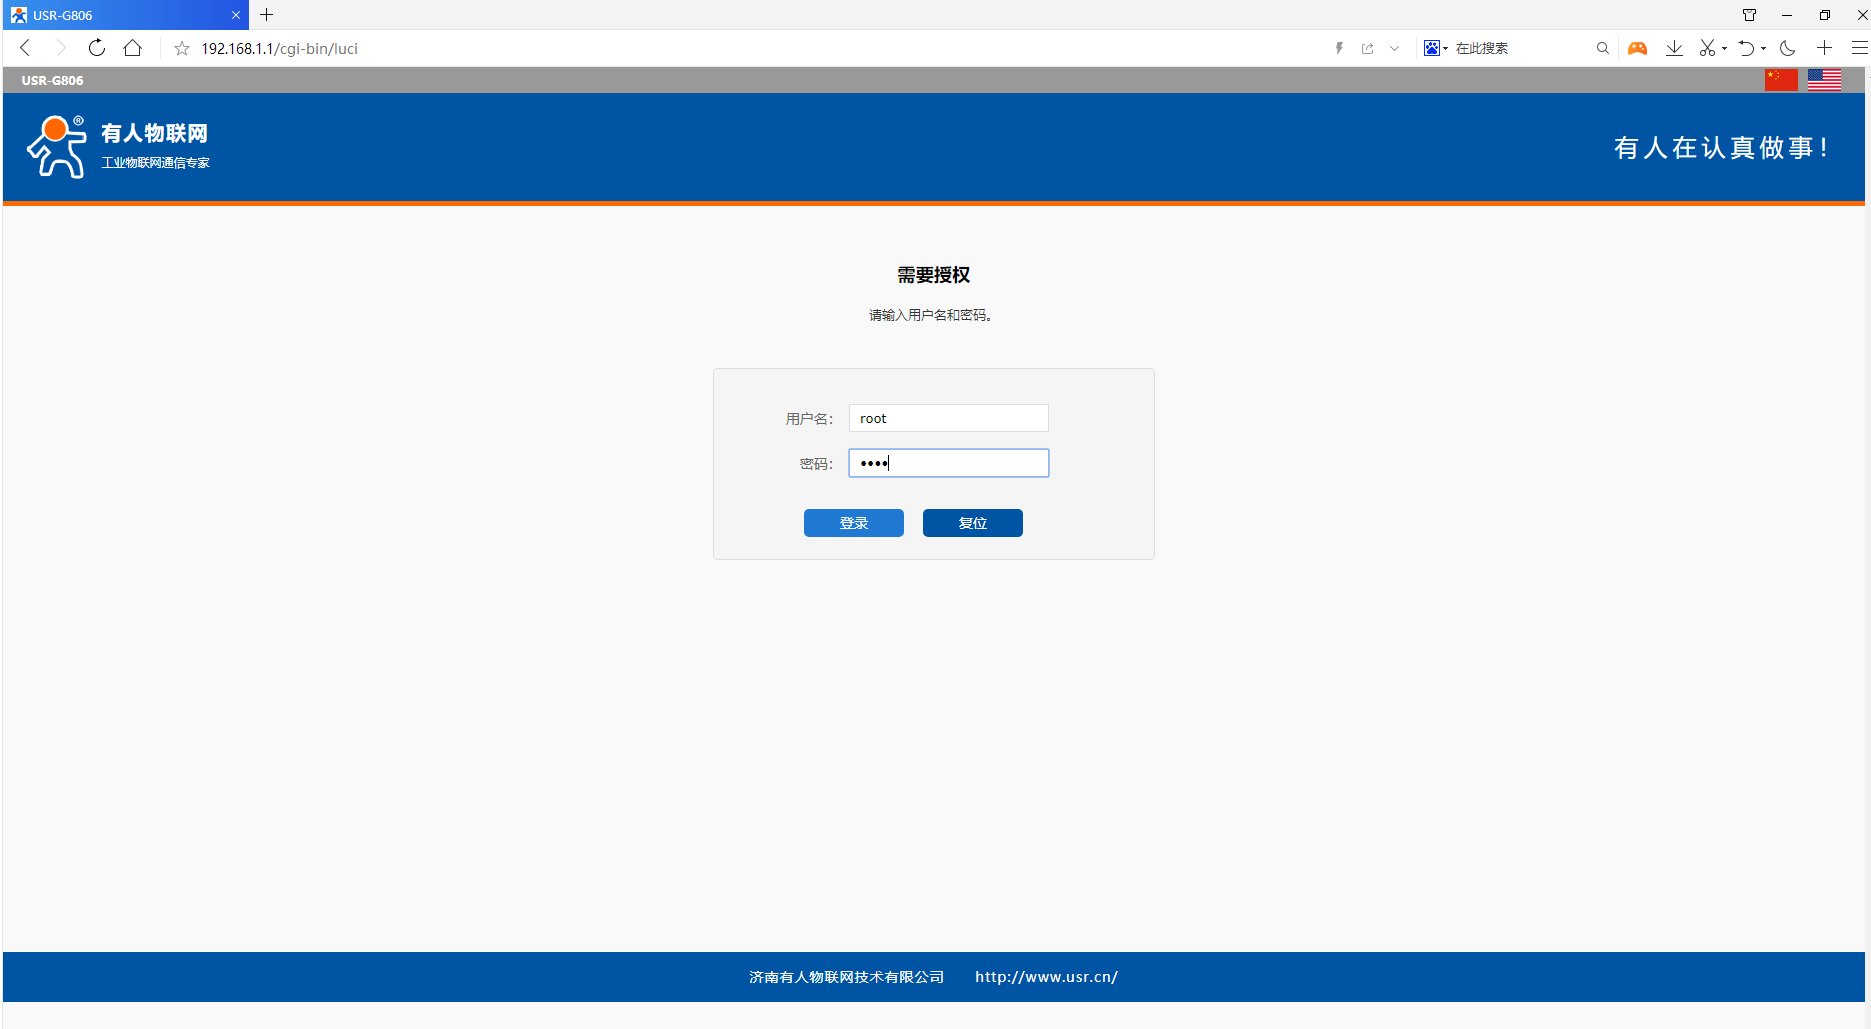
Task: Open the address bar chevron dropdown
Action: 1394,48
